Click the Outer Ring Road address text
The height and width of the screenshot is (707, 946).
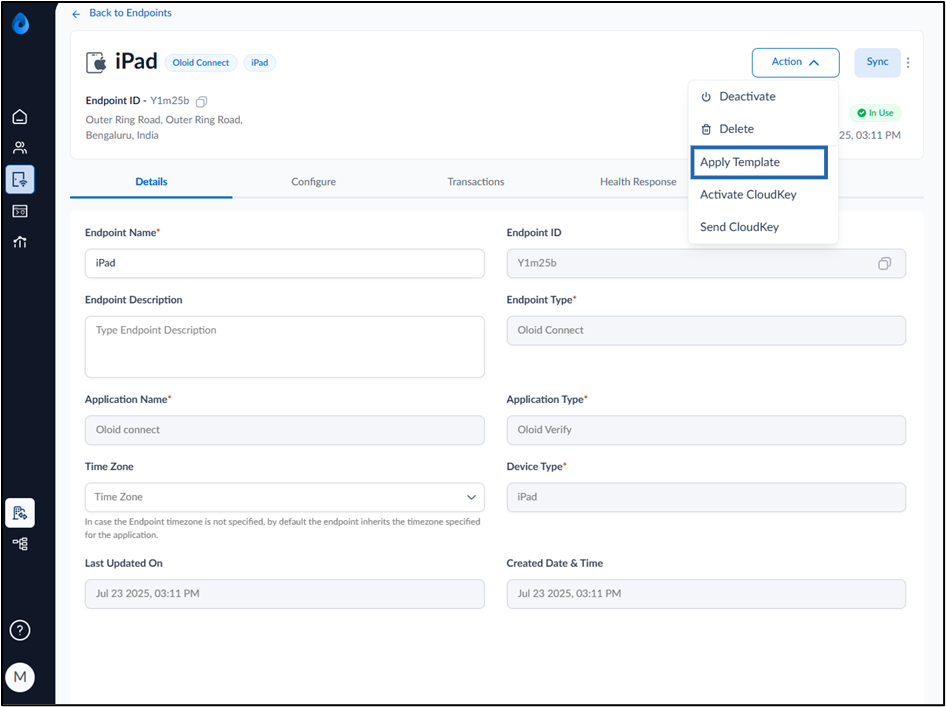(x=164, y=128)
